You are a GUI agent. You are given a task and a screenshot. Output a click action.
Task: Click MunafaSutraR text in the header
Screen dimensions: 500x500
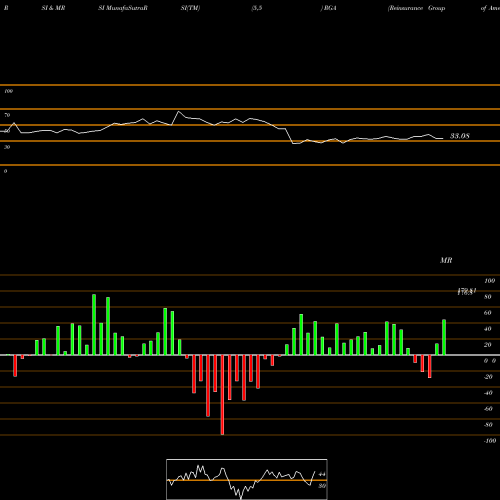[x=127, y=8]
